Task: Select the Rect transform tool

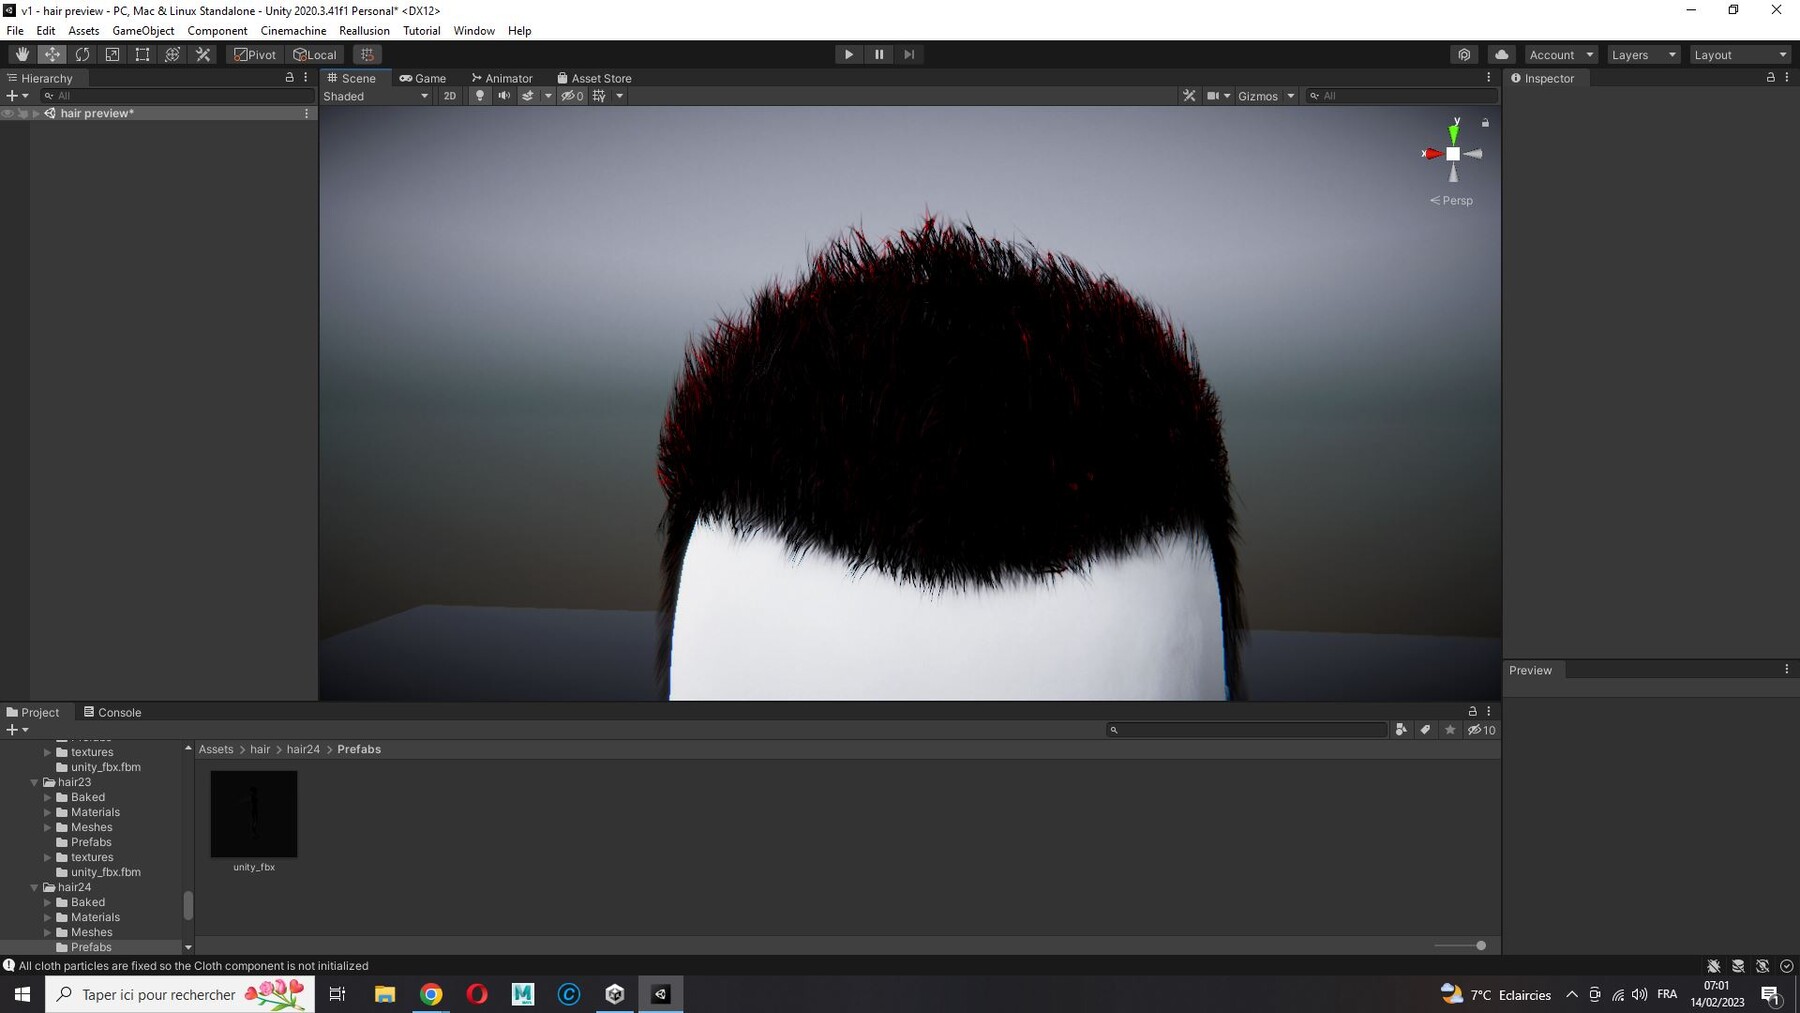Action: click(142, 55)
